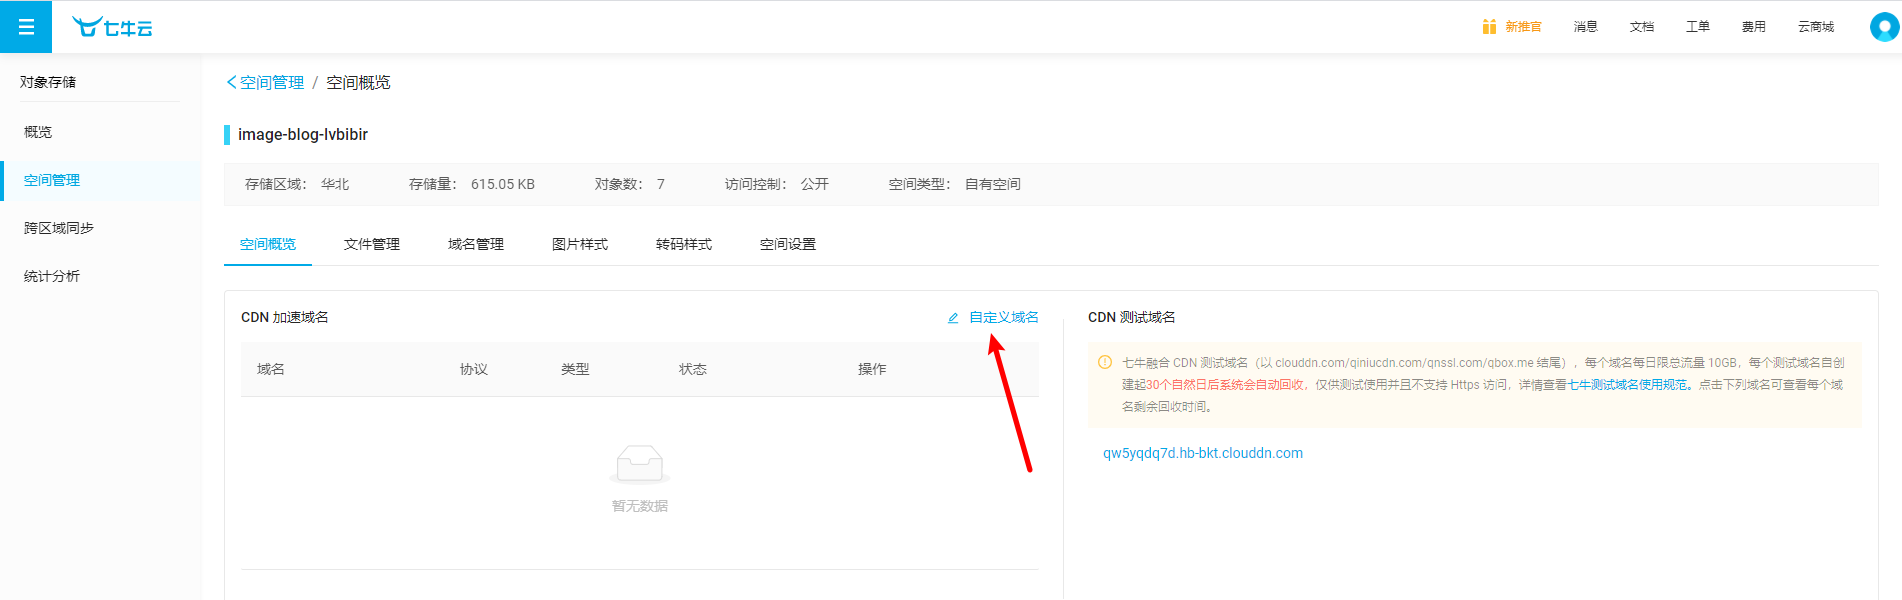The width and height of the screenshot is (1902, 600).
Task: Open the 空间设置 tab
Action: 788,244
